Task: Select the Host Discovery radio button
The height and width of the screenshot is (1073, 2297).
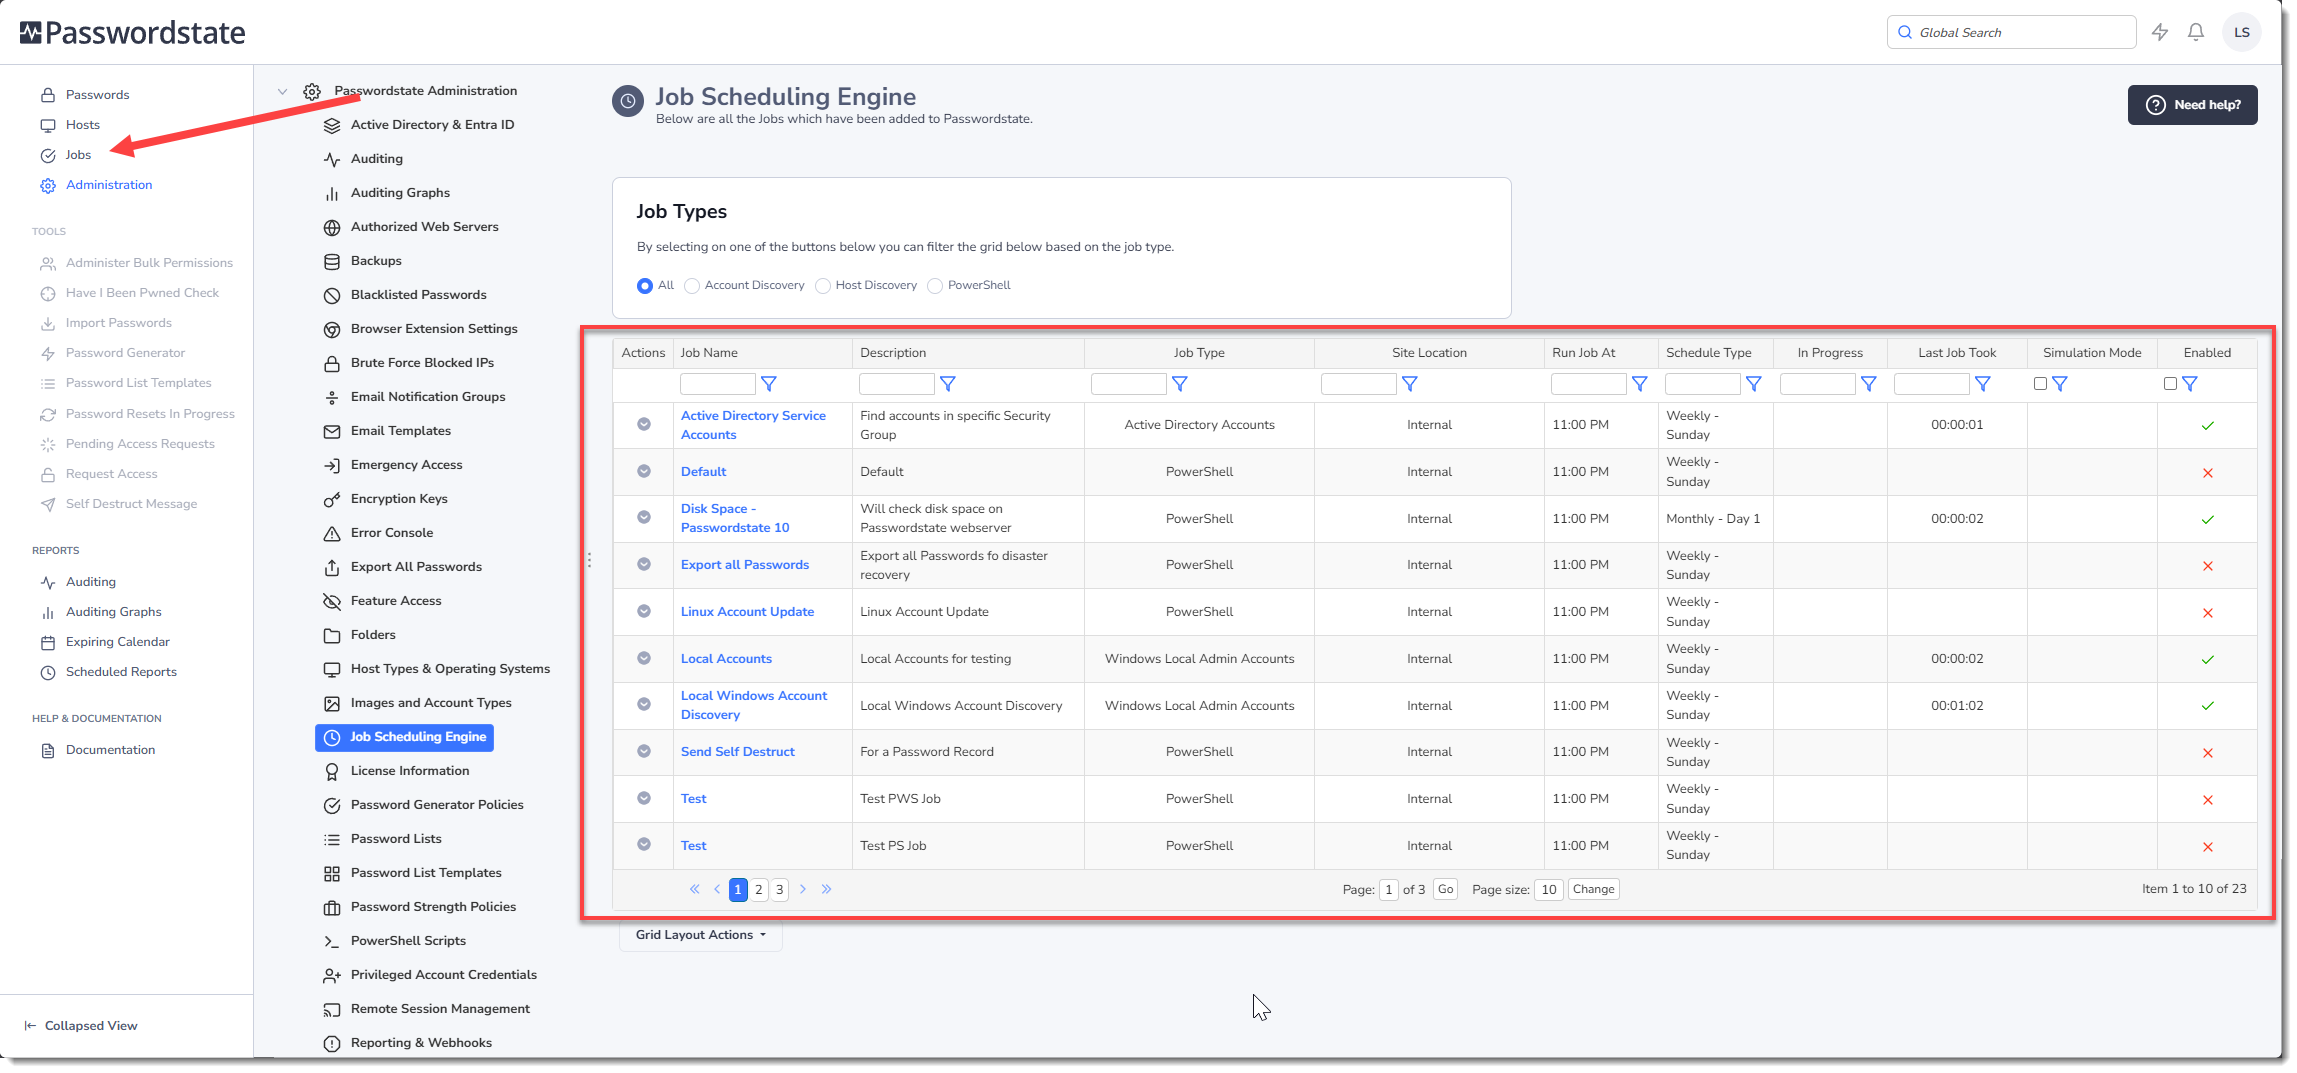Action: pyautogui.click(x=823, y=286)
